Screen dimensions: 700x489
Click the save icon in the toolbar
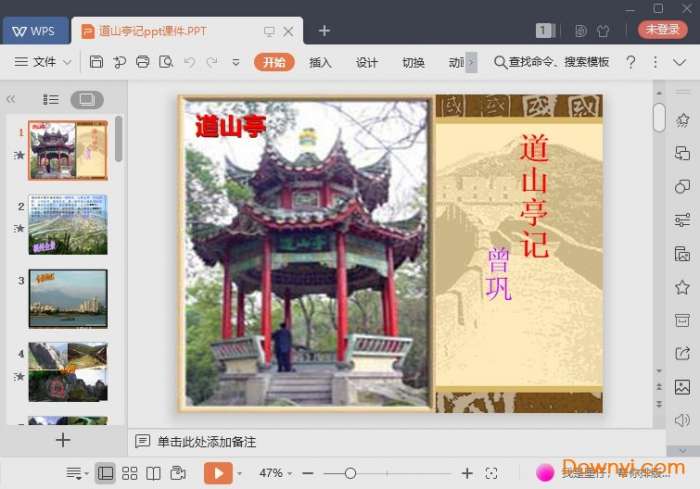tap(96, 62)
